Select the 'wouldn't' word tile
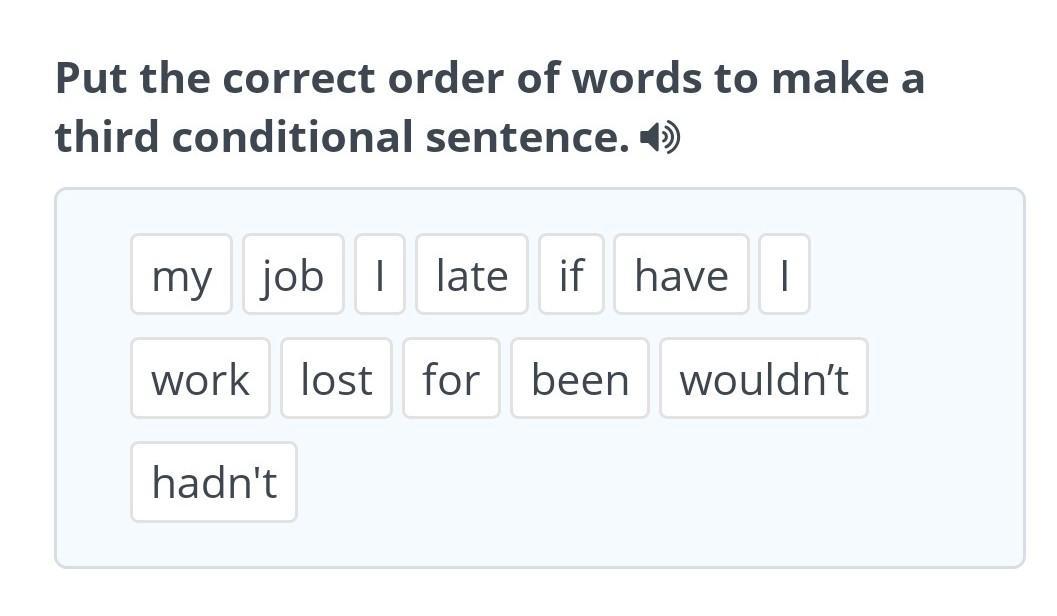Viewport: 1057px width, 616px height. click(764, 378)
